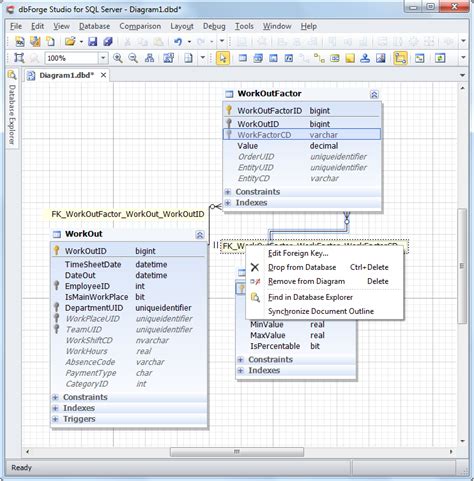Open the Tools menu
Screen dimensions: 474x481
tap(244, 26)
